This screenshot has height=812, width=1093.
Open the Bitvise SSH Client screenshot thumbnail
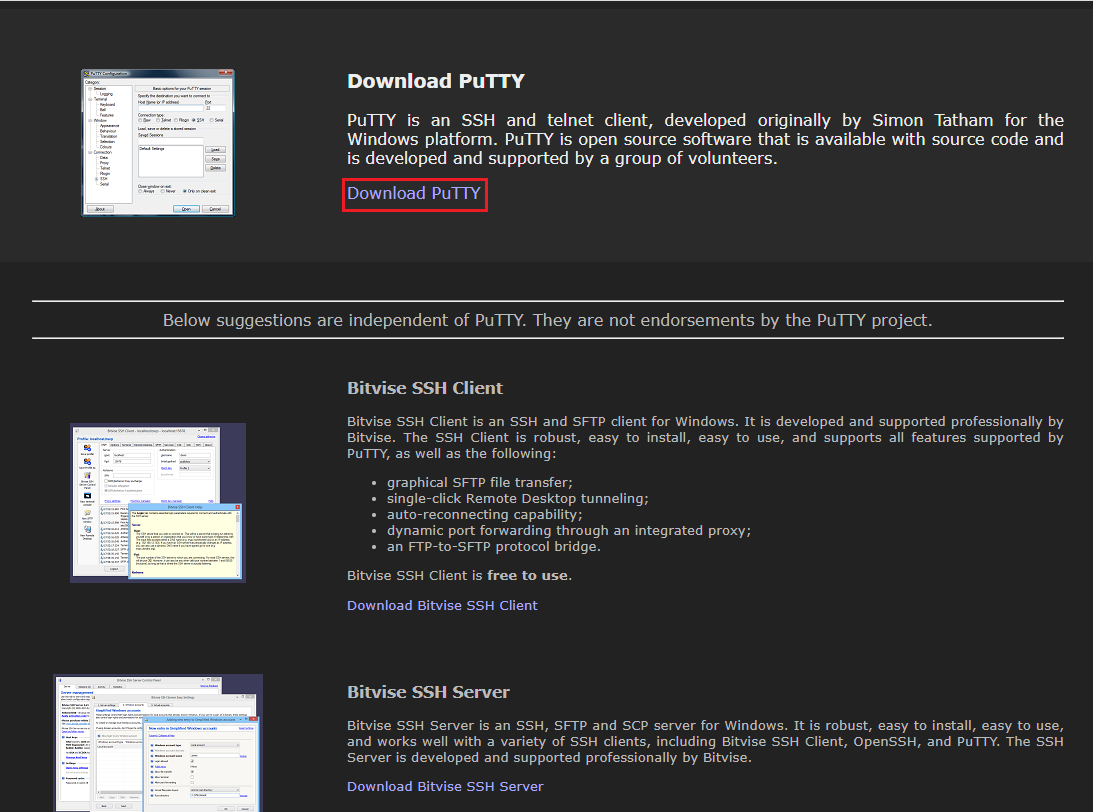pos(158,503)
